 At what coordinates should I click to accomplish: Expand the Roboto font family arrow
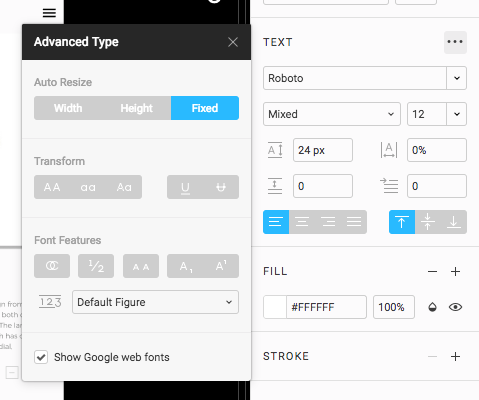click(457, 78)
